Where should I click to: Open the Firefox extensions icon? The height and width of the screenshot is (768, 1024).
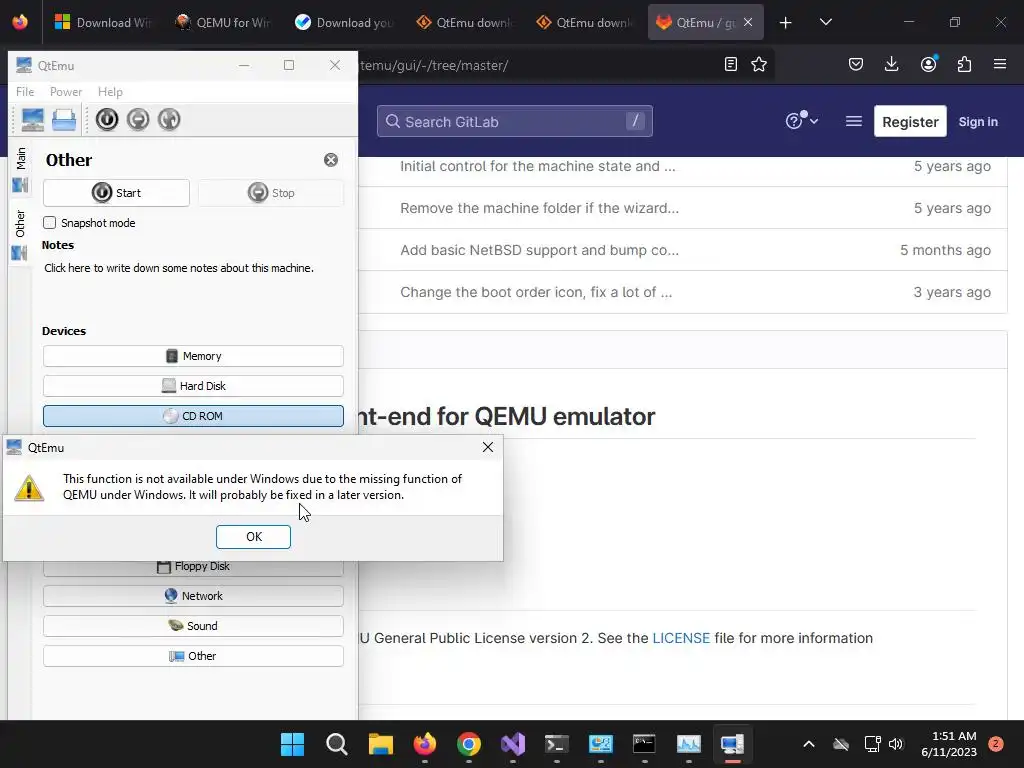(965, 65)
